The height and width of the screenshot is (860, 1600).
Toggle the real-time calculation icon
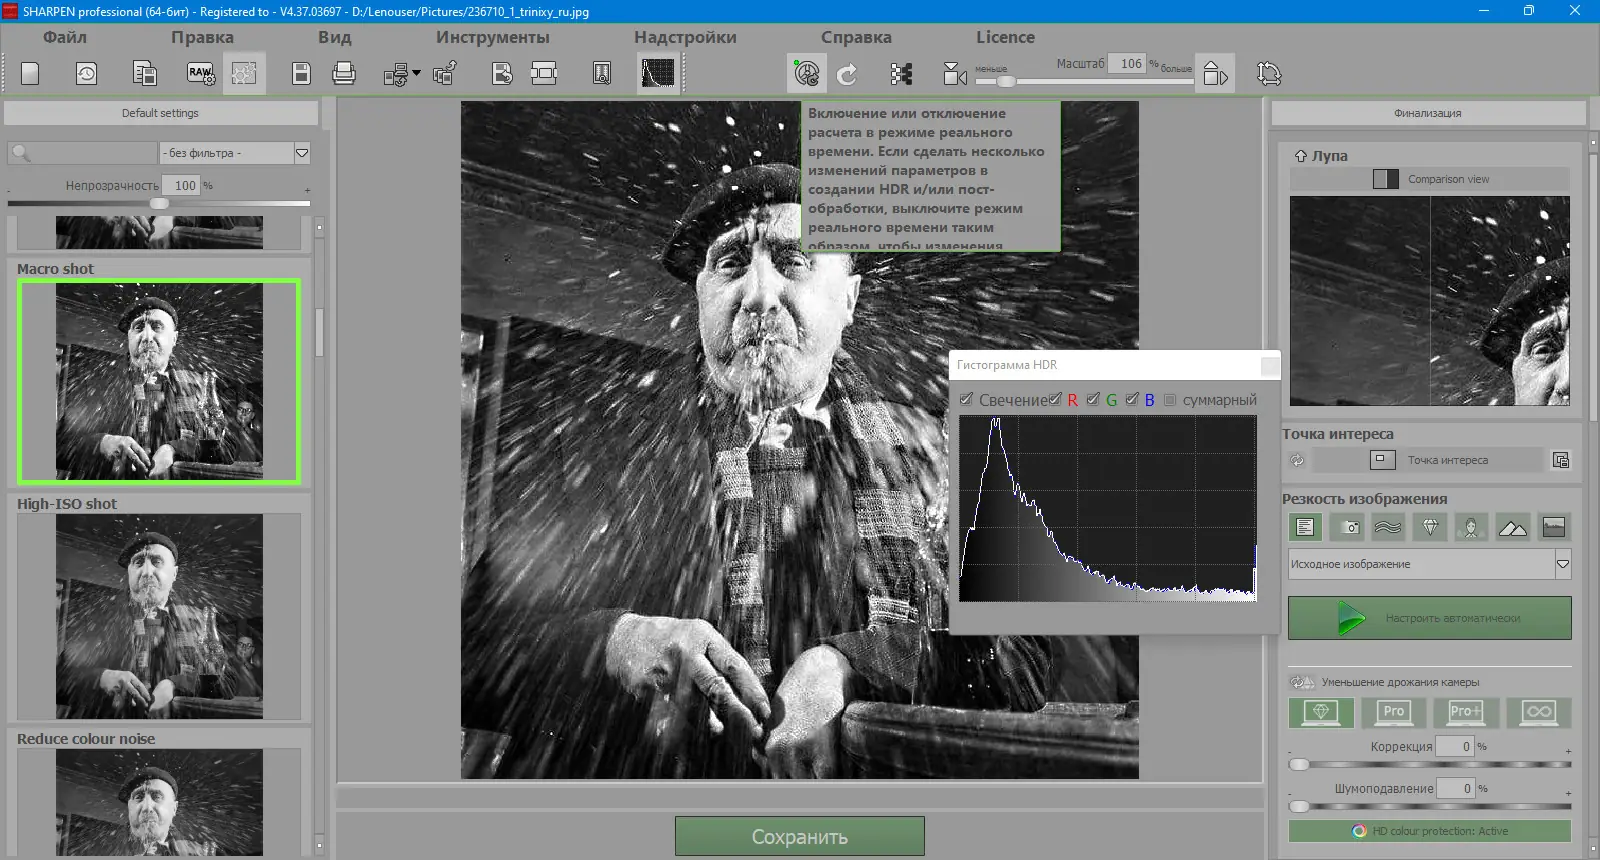(806, 73)
